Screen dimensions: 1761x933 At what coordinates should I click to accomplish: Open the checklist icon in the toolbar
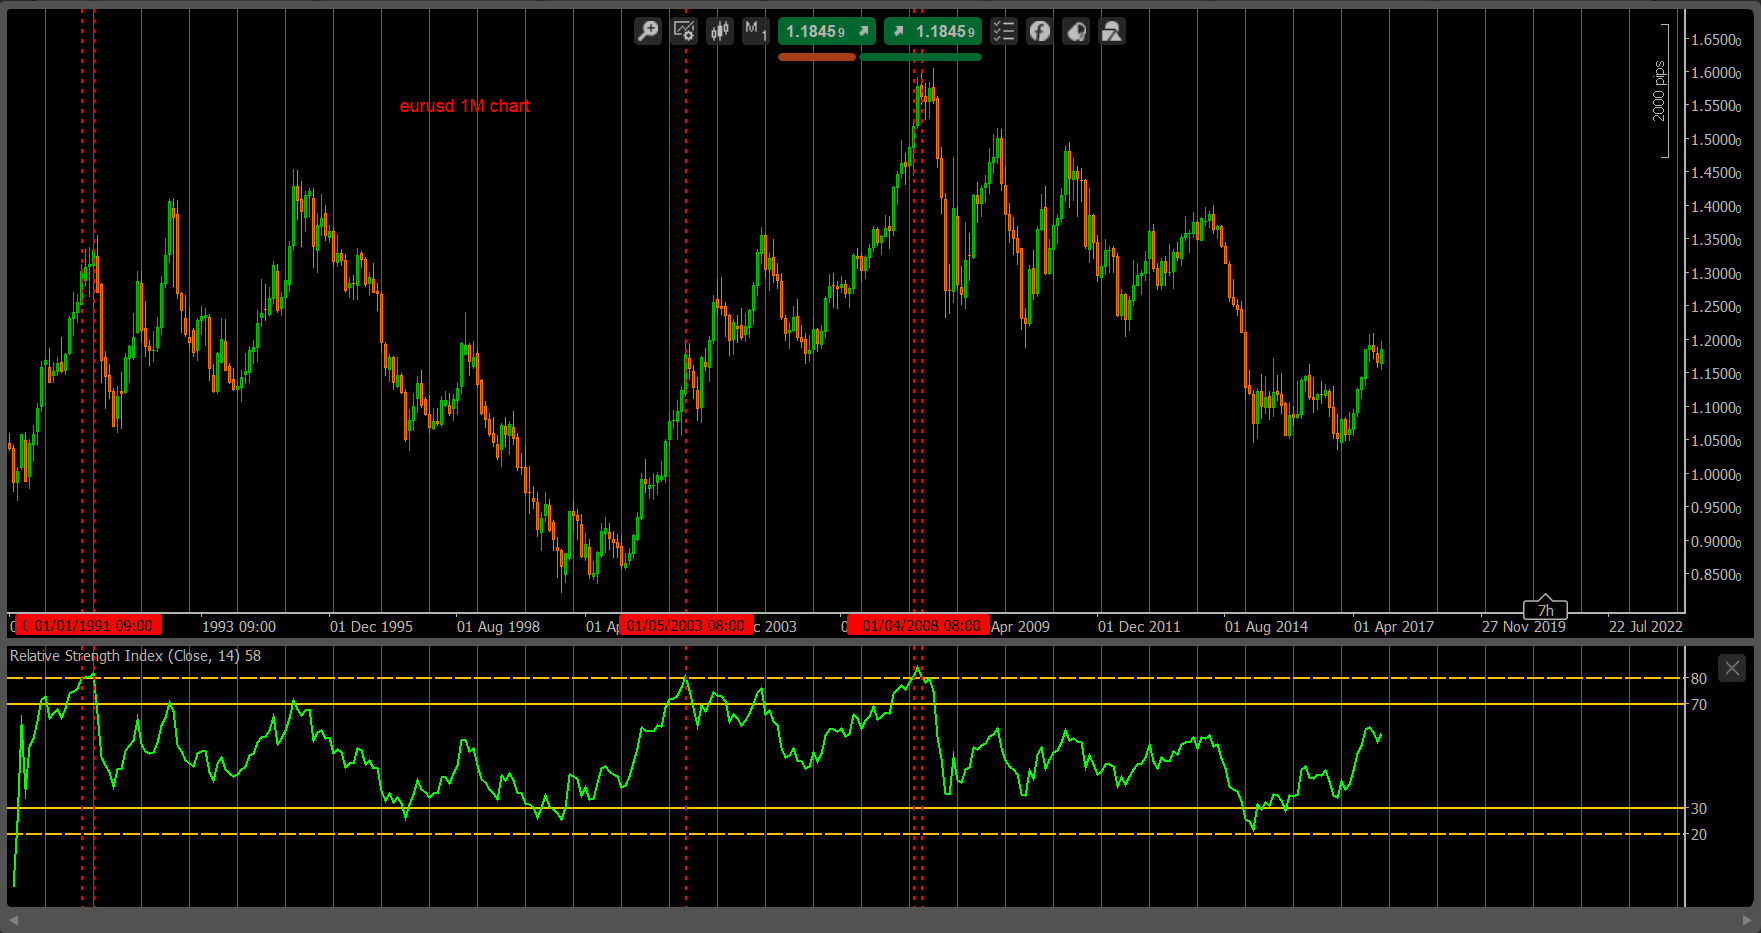1004,31
